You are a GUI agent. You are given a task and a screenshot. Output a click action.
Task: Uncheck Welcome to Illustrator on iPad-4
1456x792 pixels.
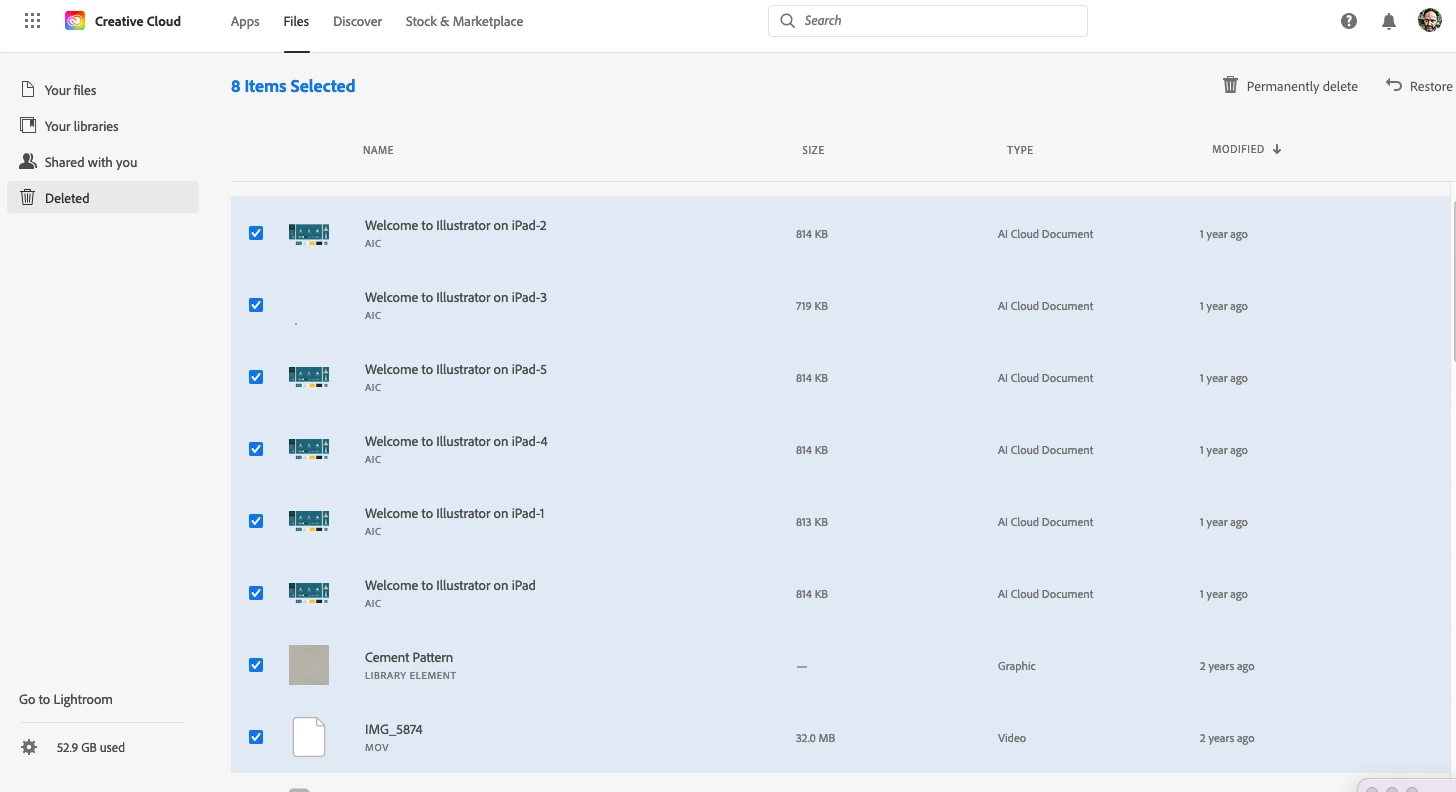pos(256,449)
